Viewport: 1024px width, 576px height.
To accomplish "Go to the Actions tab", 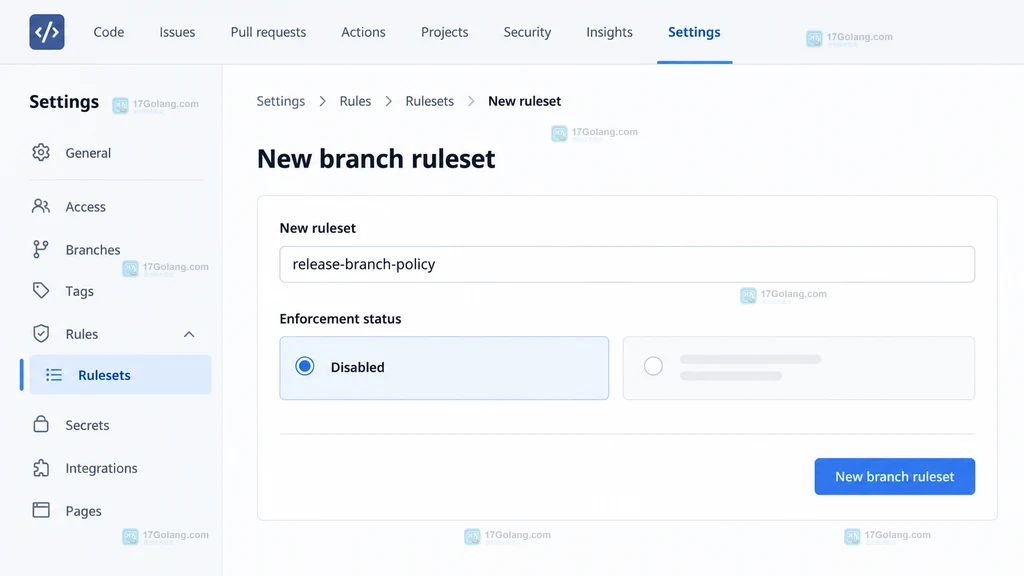I will tap(363, 32).
